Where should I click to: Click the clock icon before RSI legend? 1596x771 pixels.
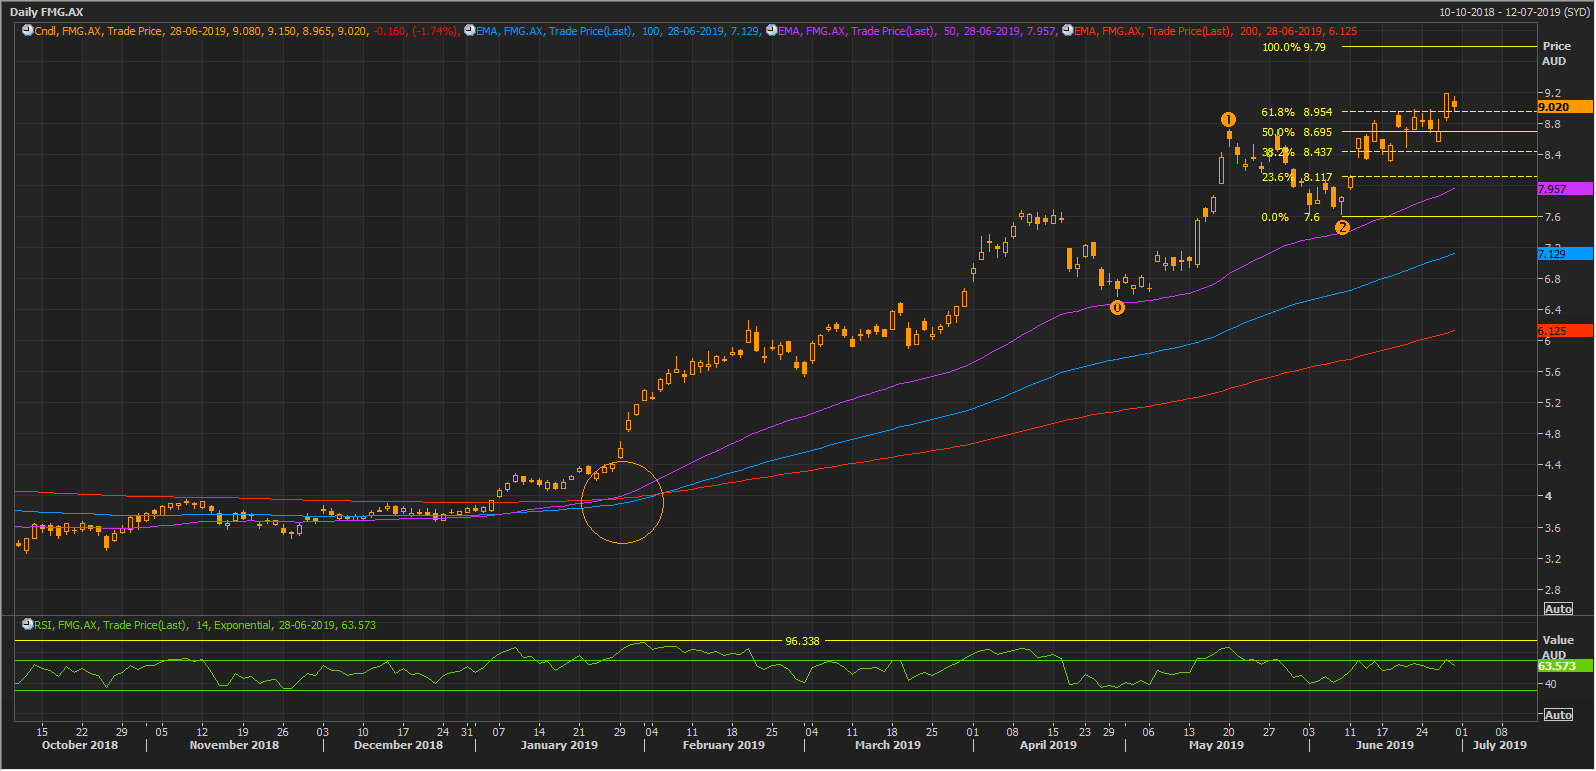click(x=28, y=625)
